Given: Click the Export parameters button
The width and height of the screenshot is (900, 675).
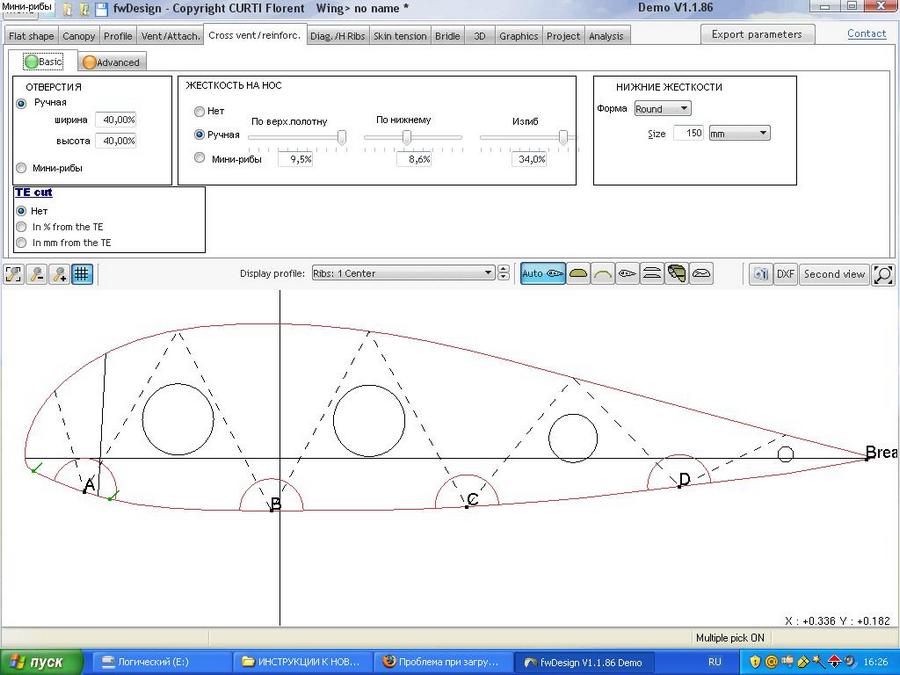Looking at the screenshot, I should pos(756,34).
